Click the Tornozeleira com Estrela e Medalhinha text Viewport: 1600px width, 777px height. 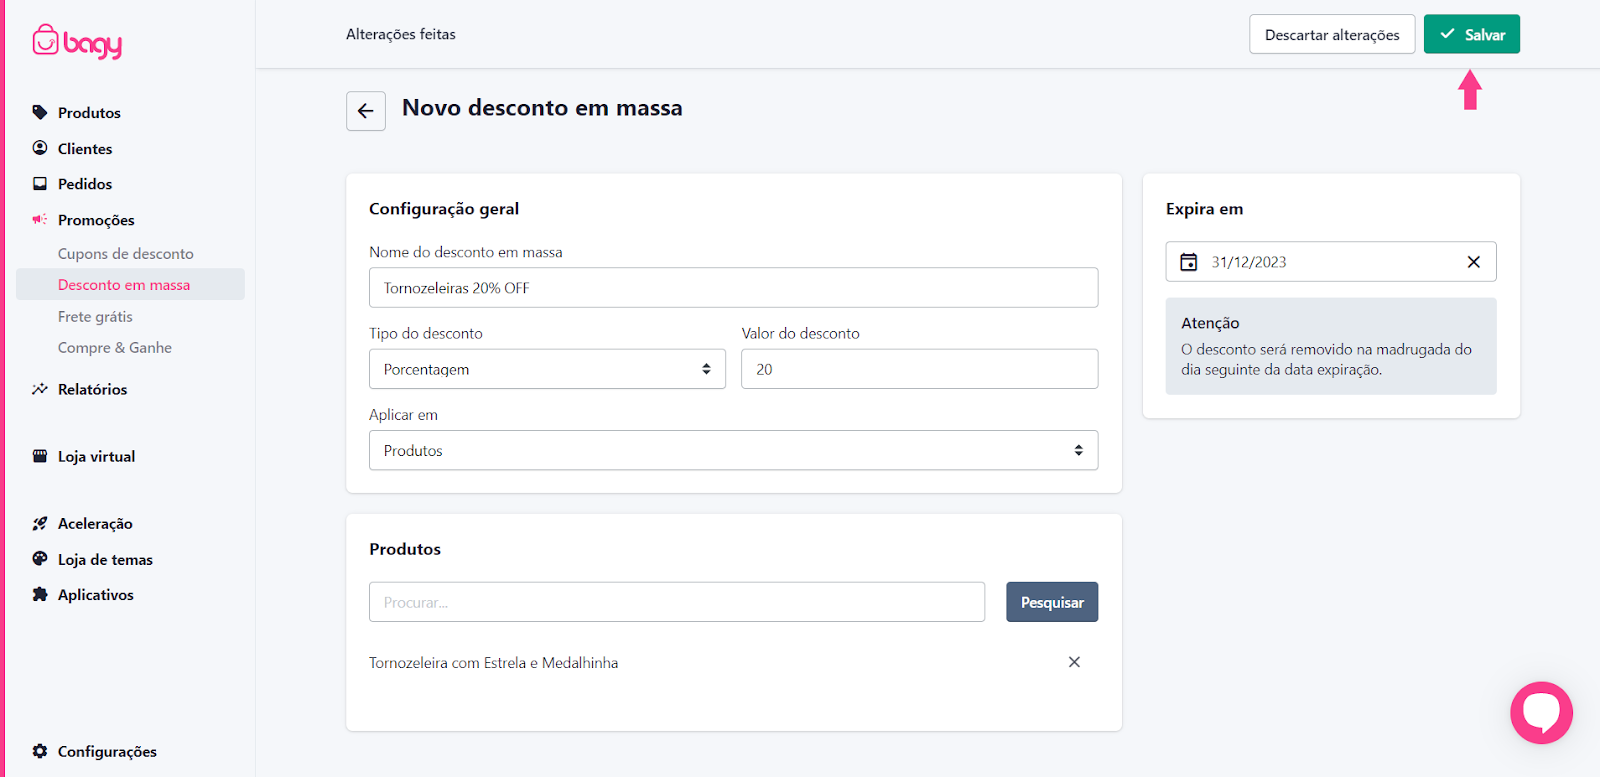pyautogui.click(x=494, y=663)
